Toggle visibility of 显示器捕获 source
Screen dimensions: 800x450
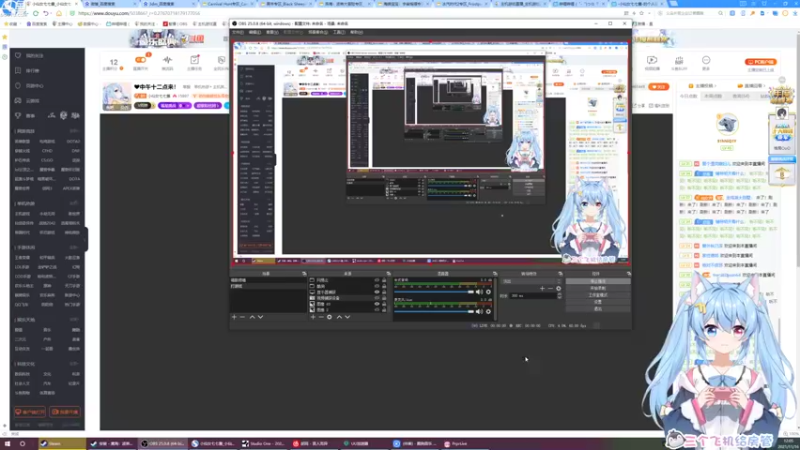377,292
